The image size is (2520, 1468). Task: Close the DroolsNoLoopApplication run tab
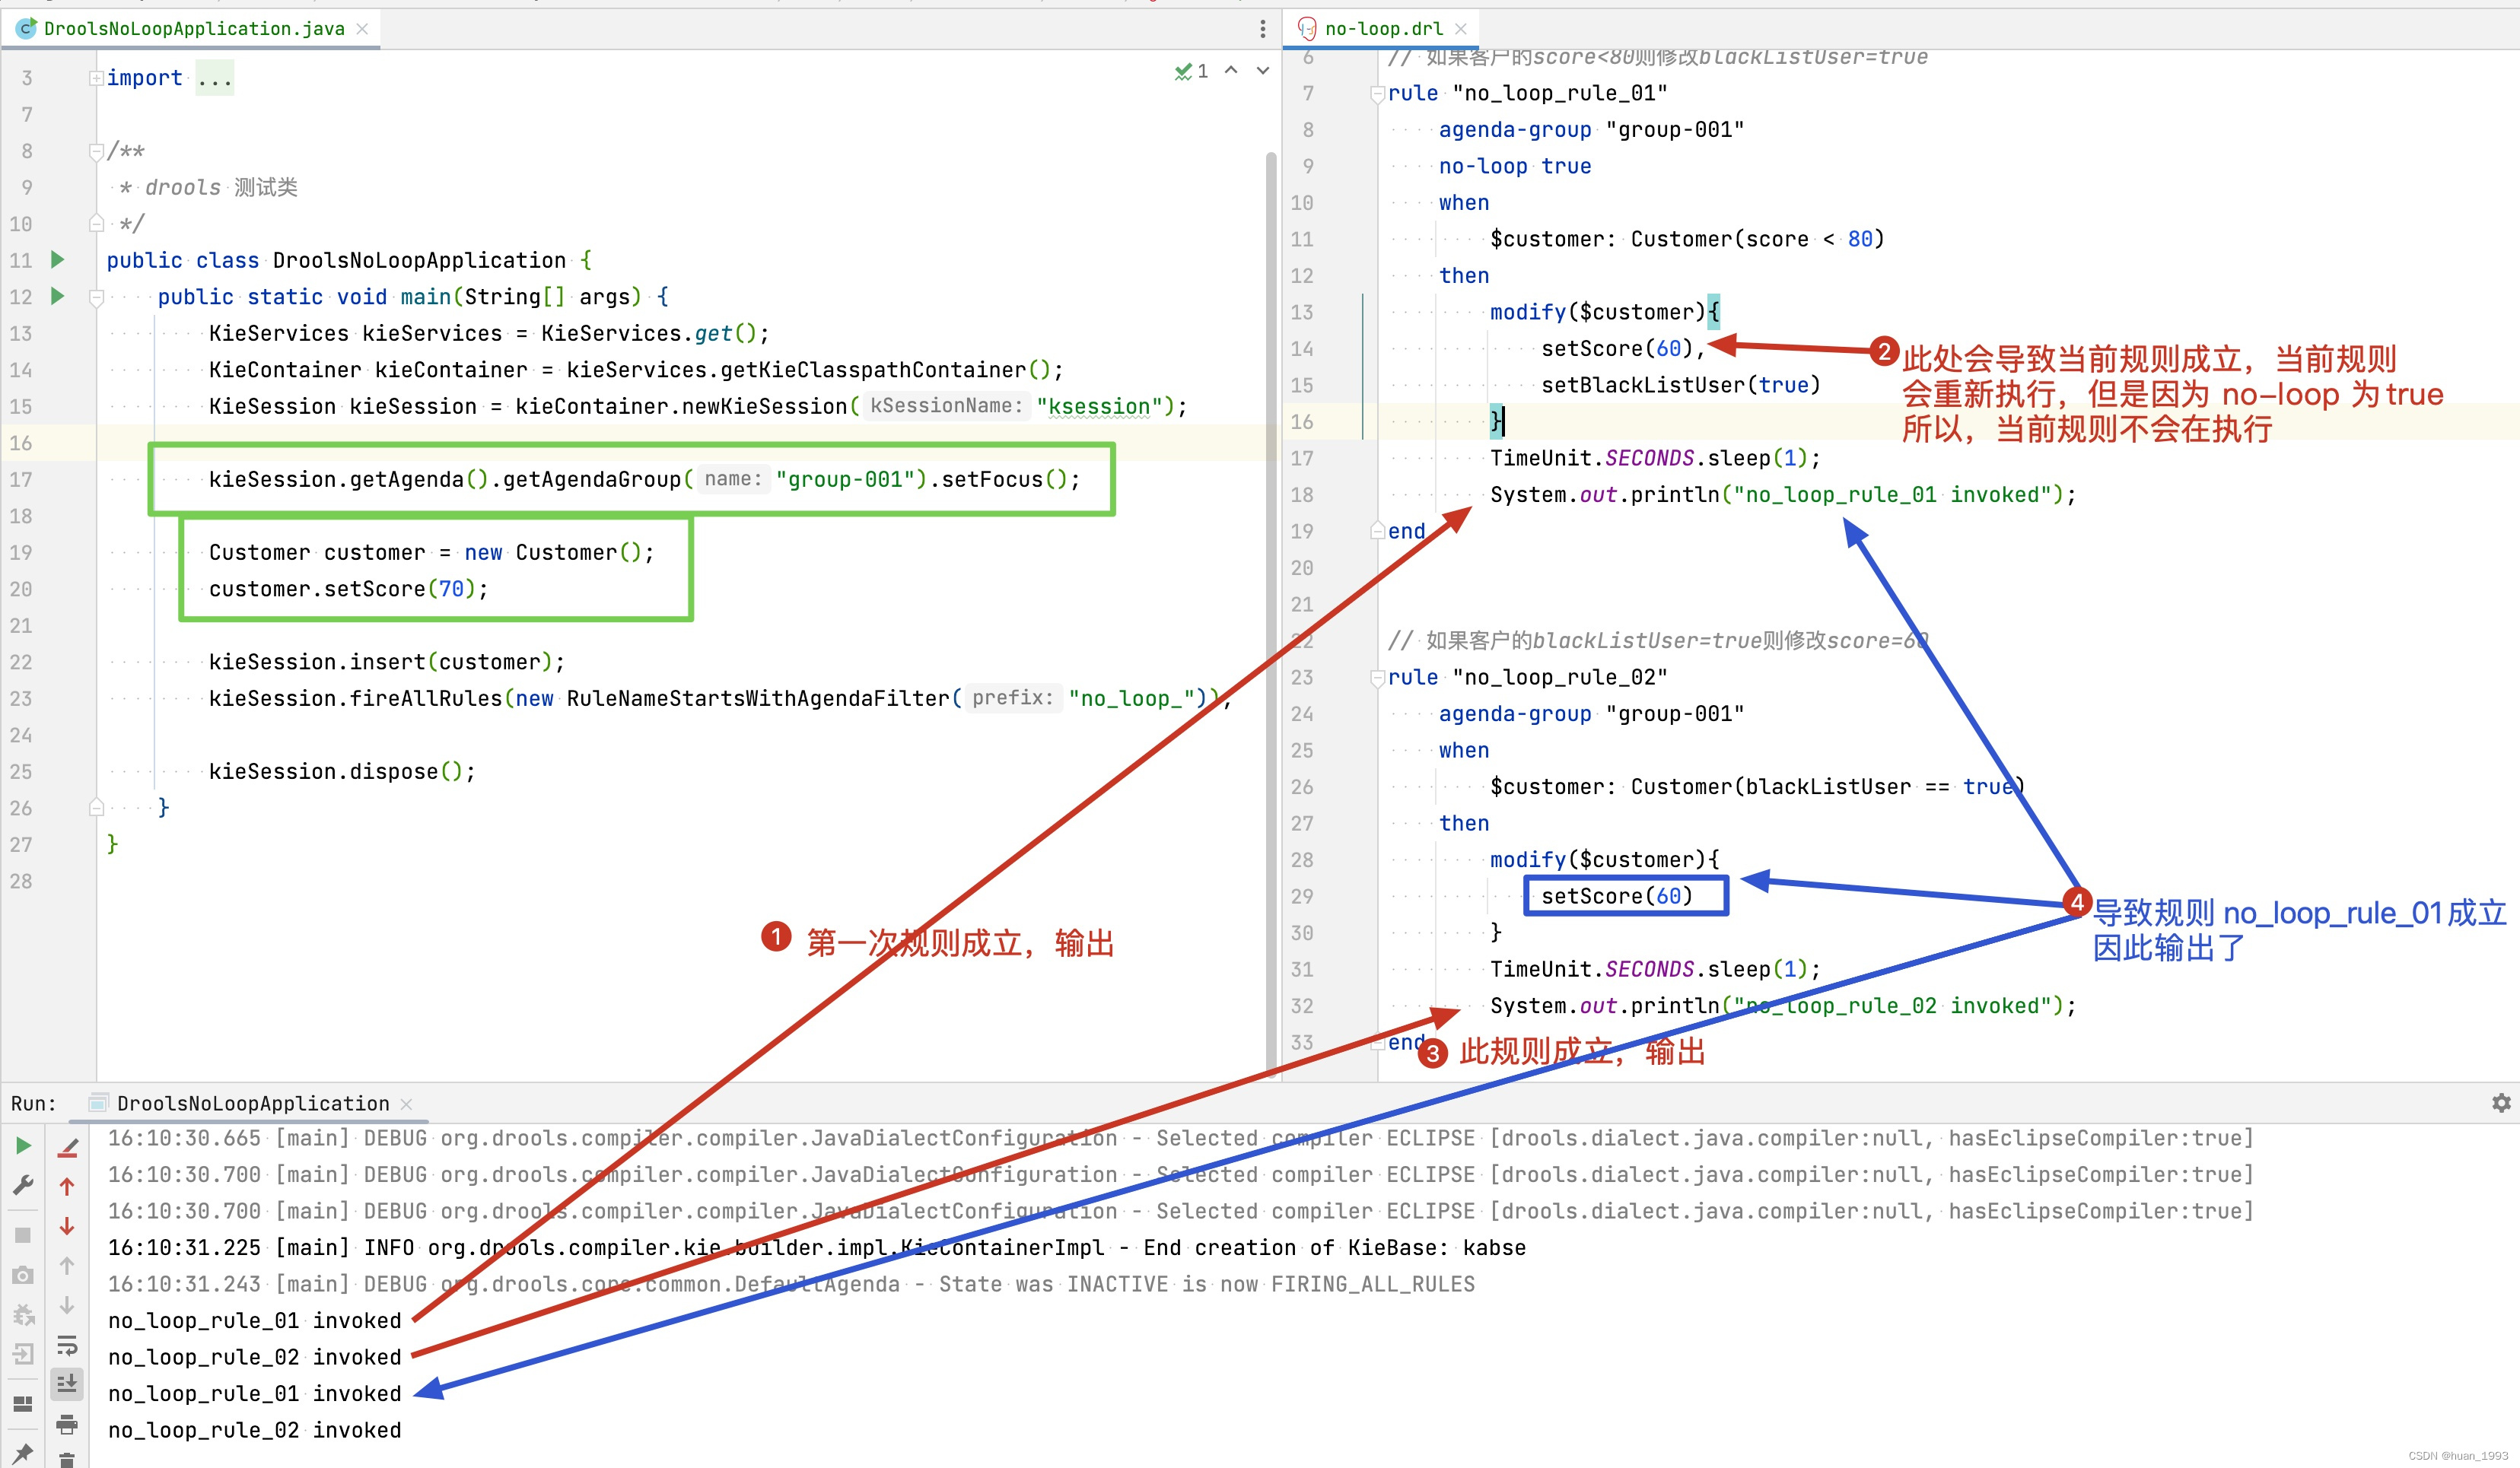tap(407, 1104)
